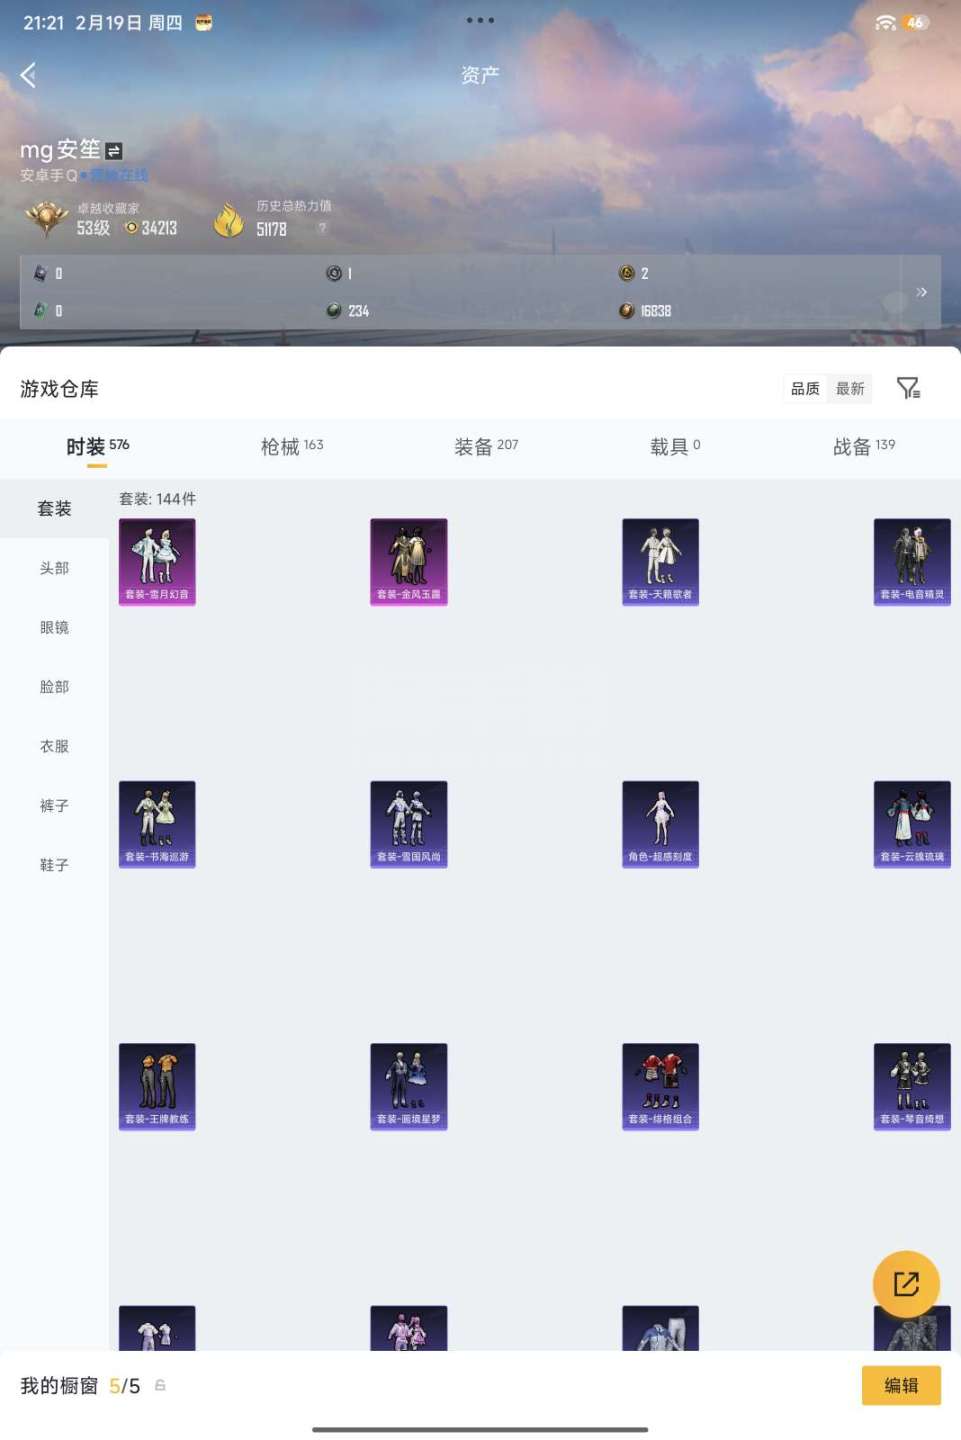Image resolution: width=961 pixels, height=1440 pixels.
Task: Switch sorting to 最新
Action: pyautogui.click(x=850, y=388)
